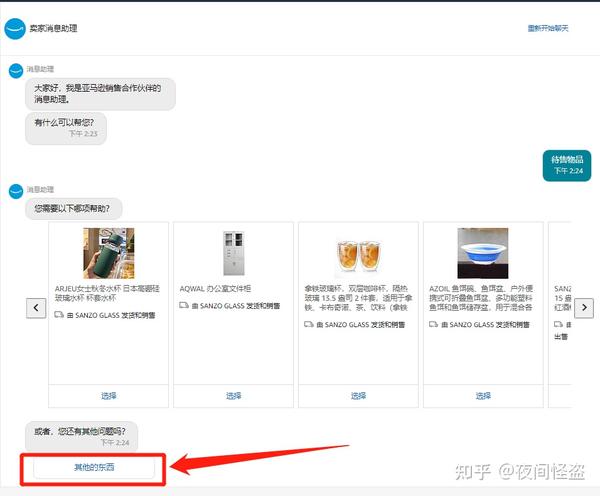600x496 pixels.
Task: Click the AZOIL 鱼饵碗 product description
Action: point(481,298)
